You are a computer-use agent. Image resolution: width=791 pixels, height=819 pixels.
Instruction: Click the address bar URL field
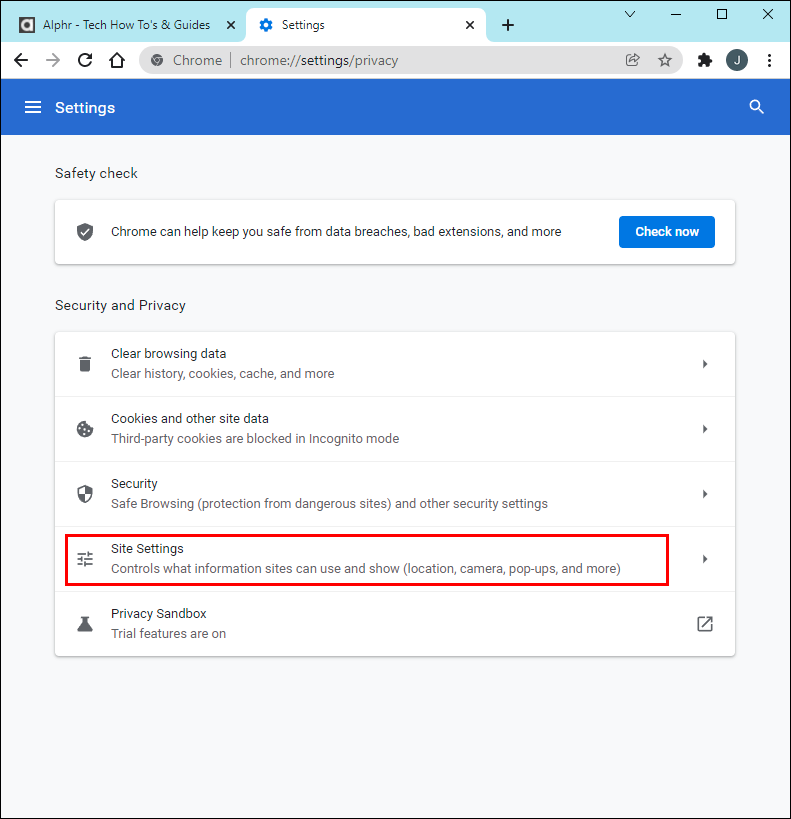coord(400,60)
